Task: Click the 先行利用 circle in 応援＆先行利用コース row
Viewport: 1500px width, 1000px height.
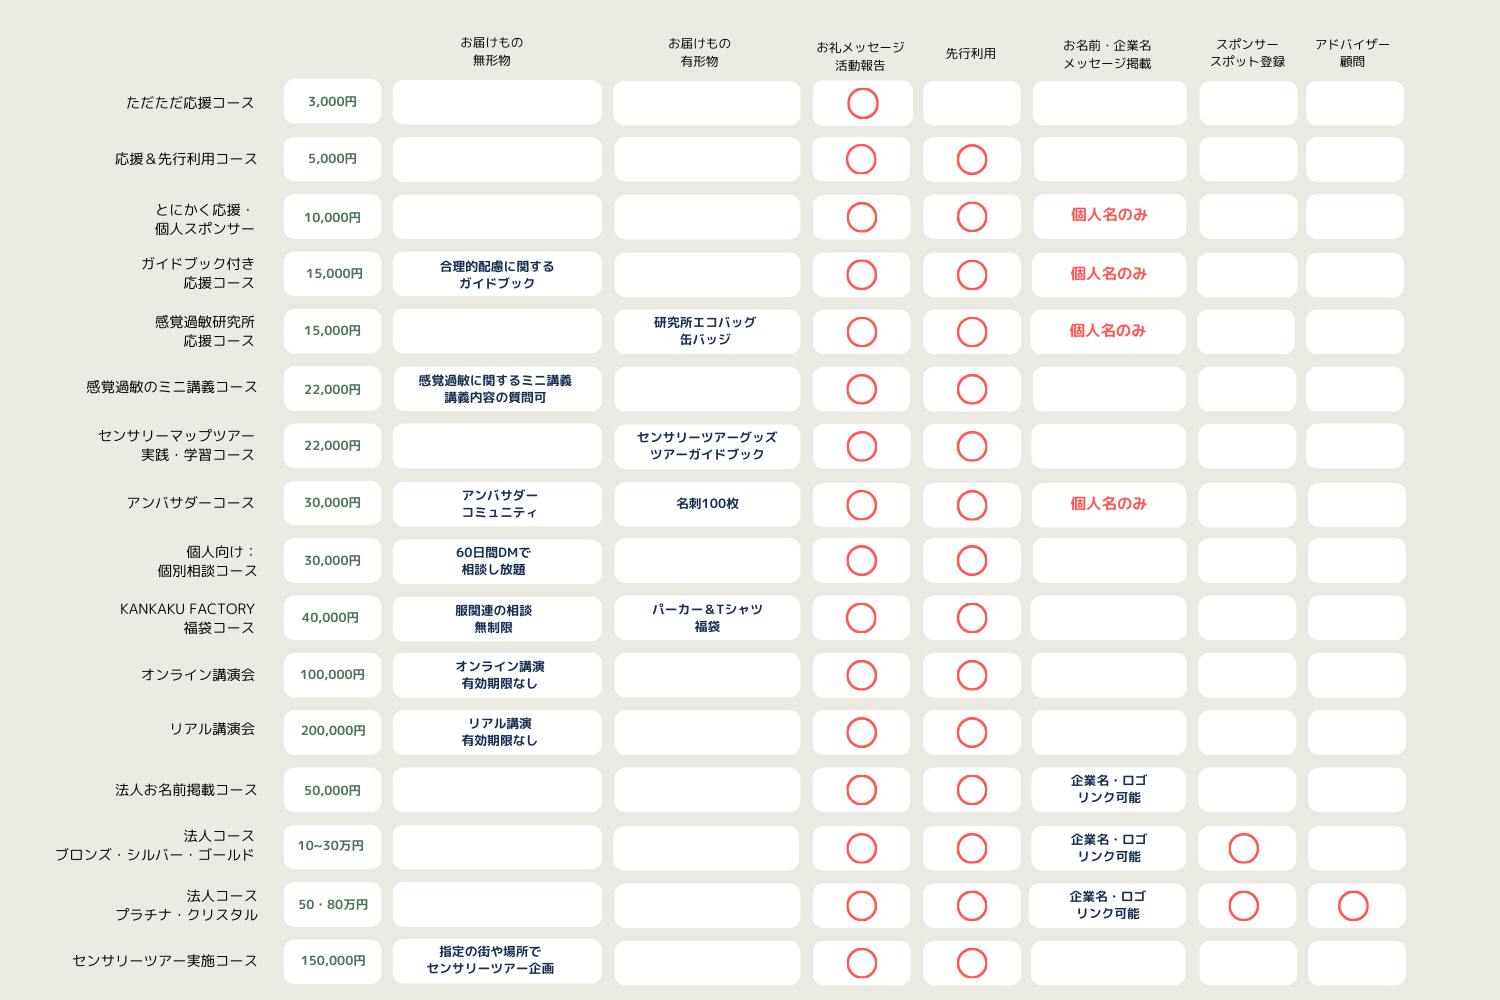Action: pos(971,160)
